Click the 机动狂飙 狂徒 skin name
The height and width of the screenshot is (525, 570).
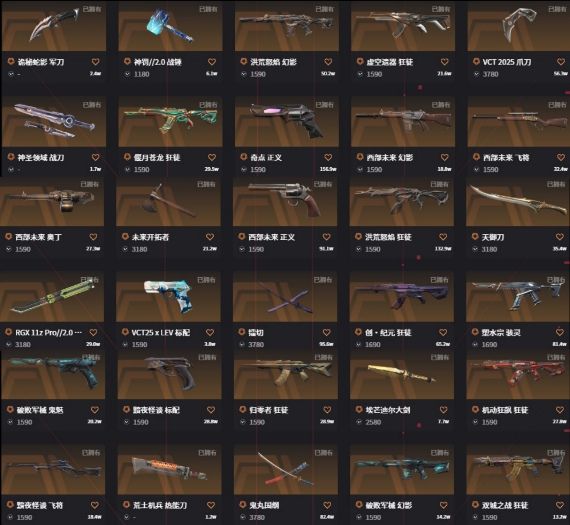pyautogui.click(x=505, y=410)
